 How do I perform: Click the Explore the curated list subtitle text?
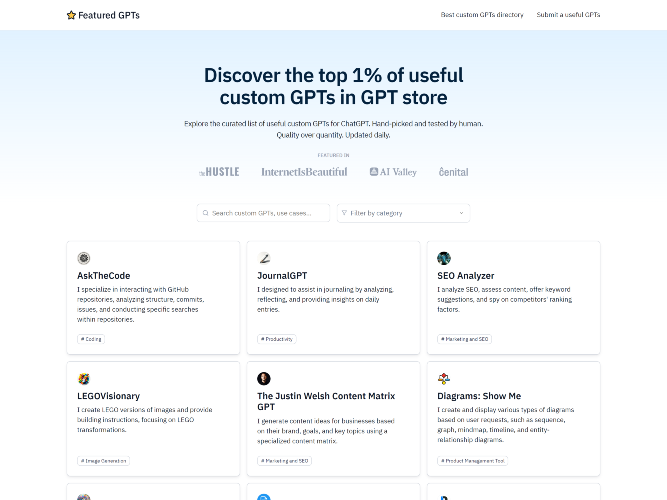(x=334, y=129)
